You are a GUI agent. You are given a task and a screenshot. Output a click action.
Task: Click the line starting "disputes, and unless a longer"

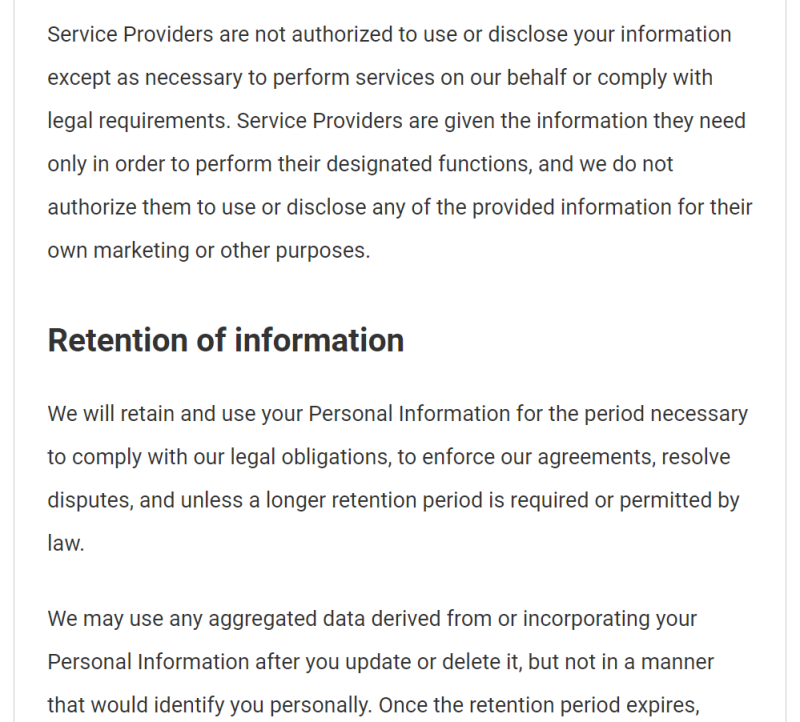coord(393,500)
